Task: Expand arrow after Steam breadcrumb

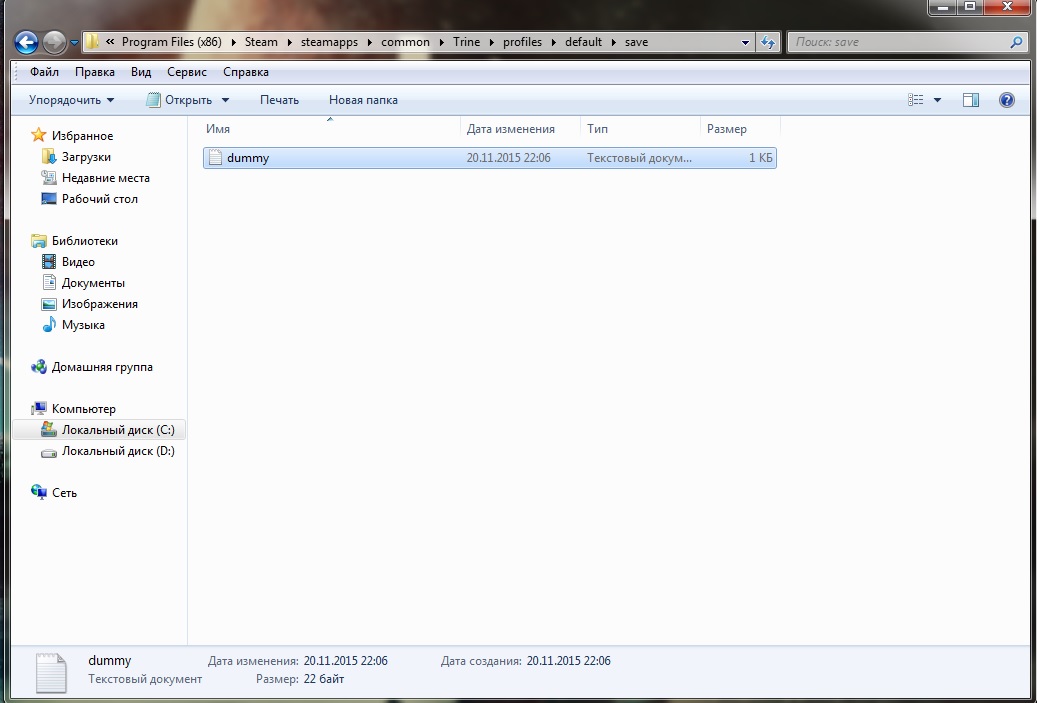Action: click(x=290, y=42)
